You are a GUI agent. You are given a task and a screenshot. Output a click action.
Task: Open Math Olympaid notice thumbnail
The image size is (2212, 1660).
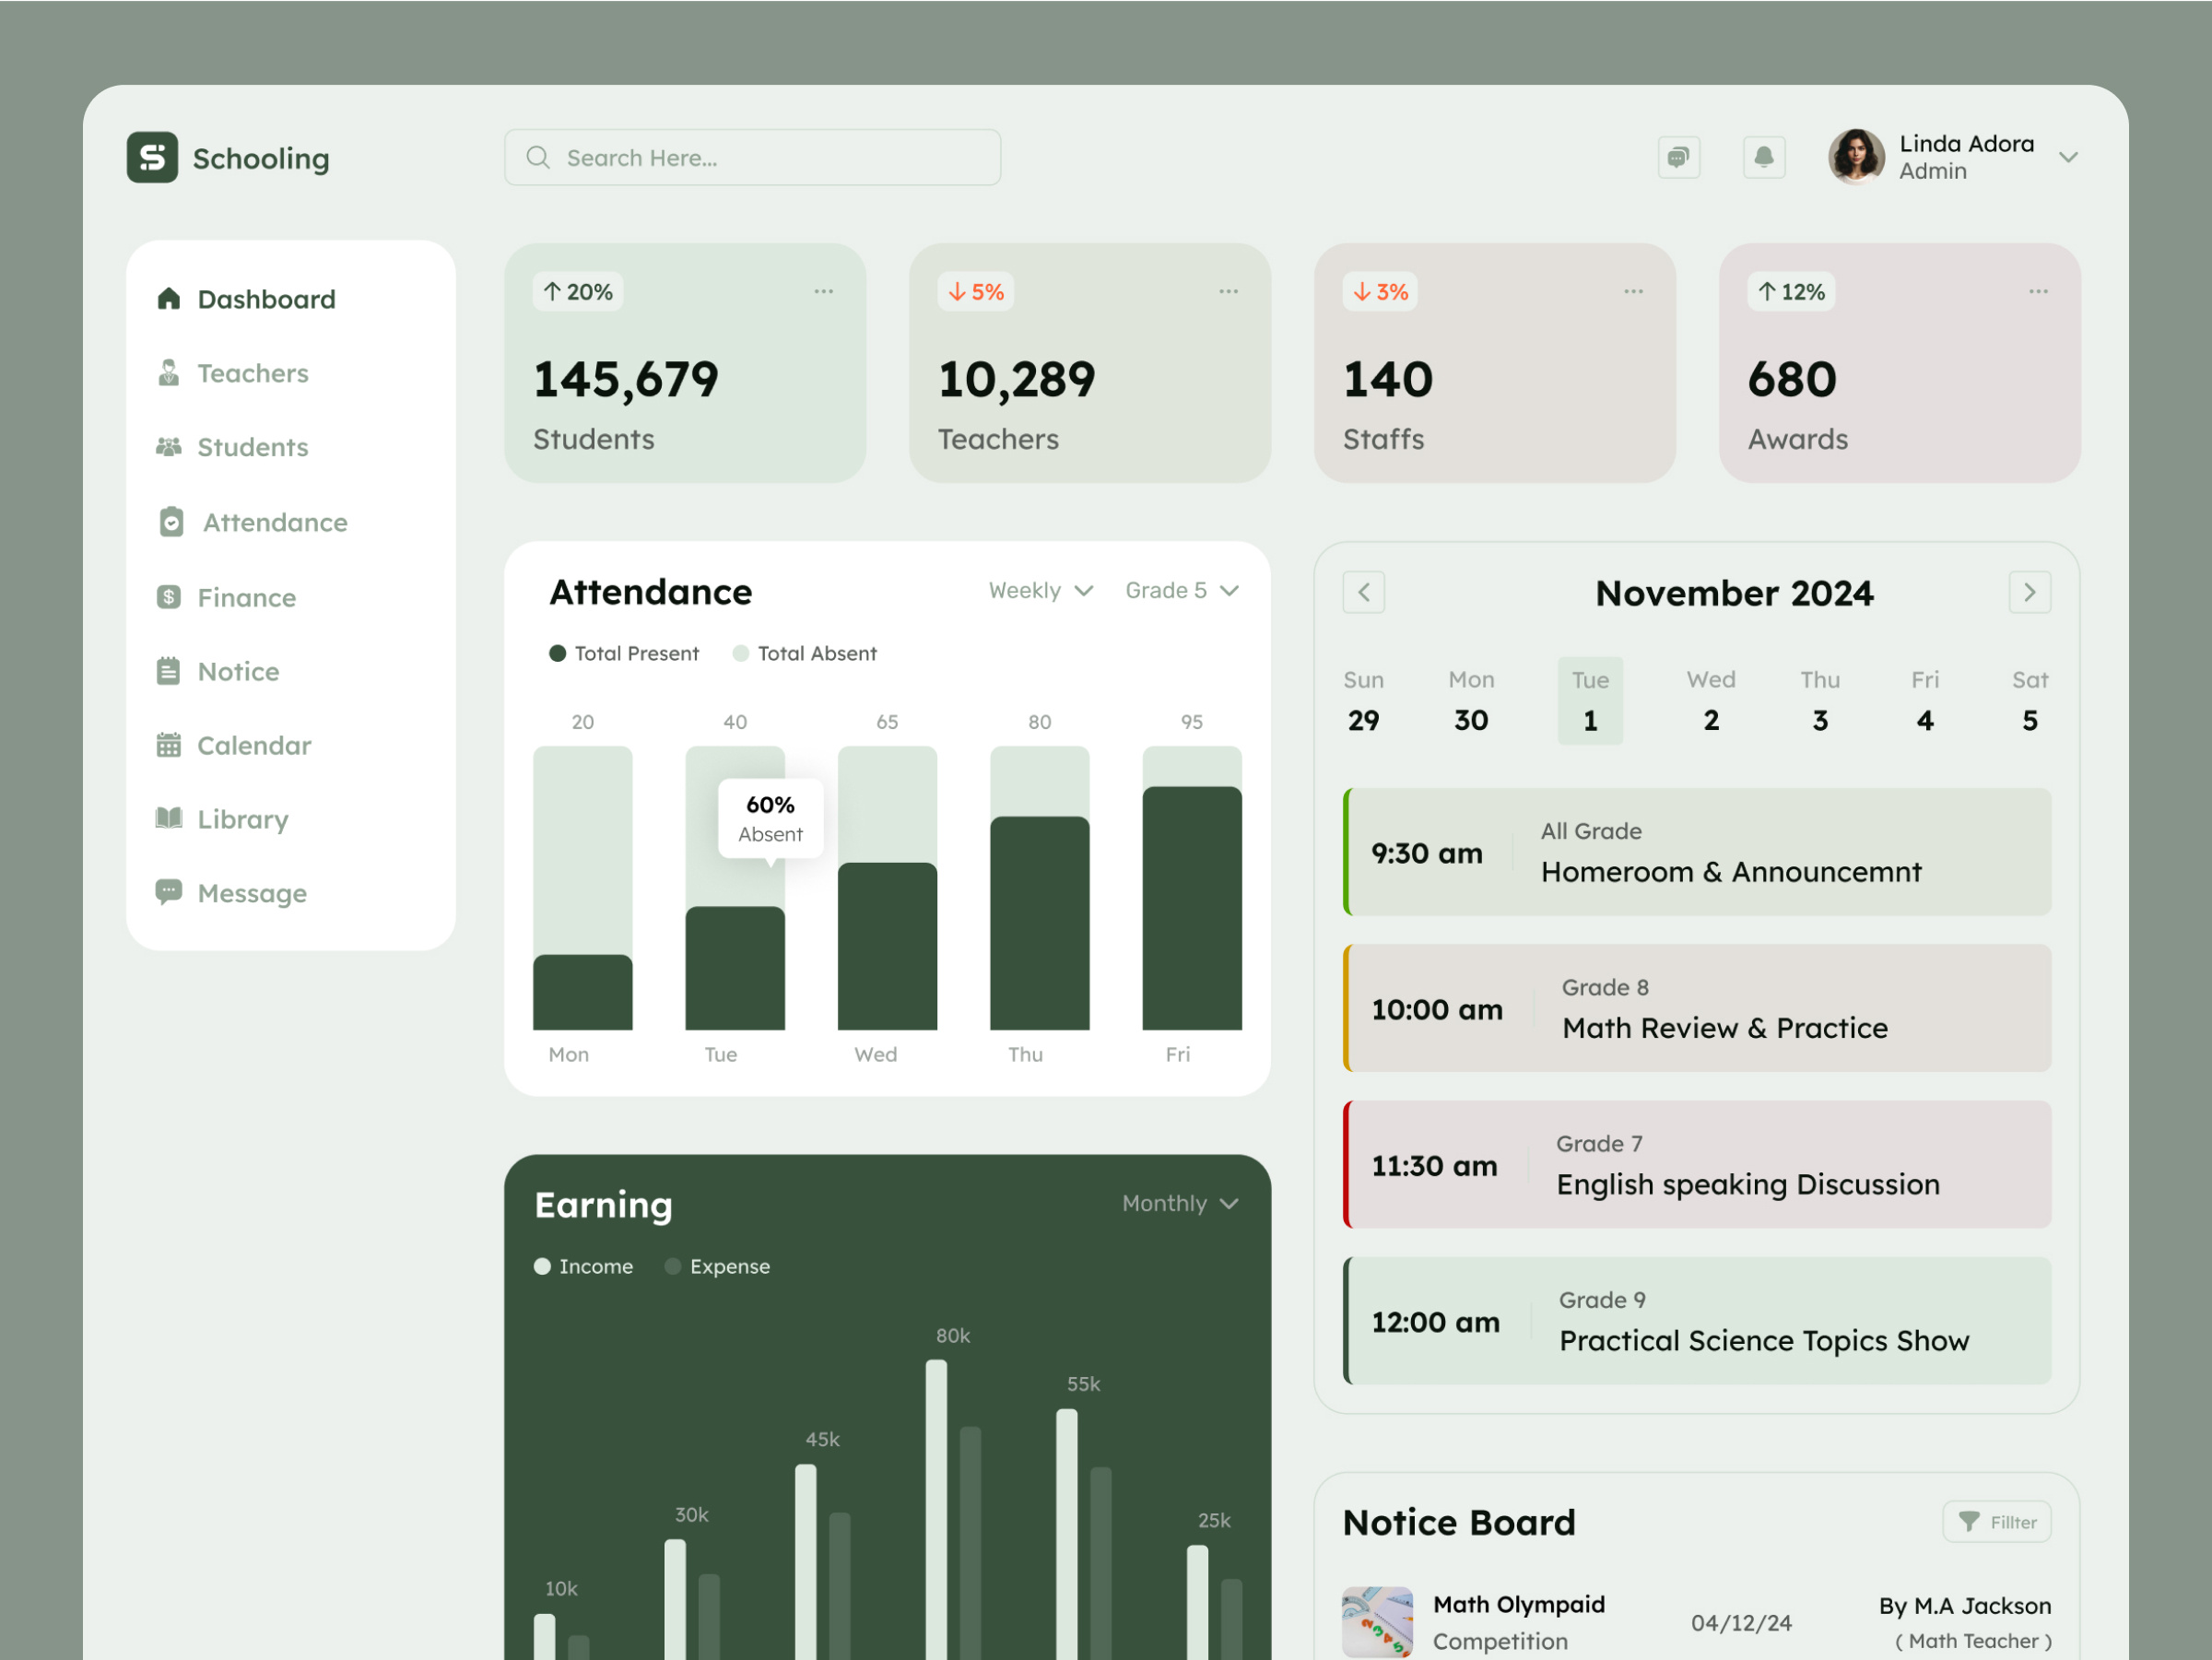tap(1377, 1622)
